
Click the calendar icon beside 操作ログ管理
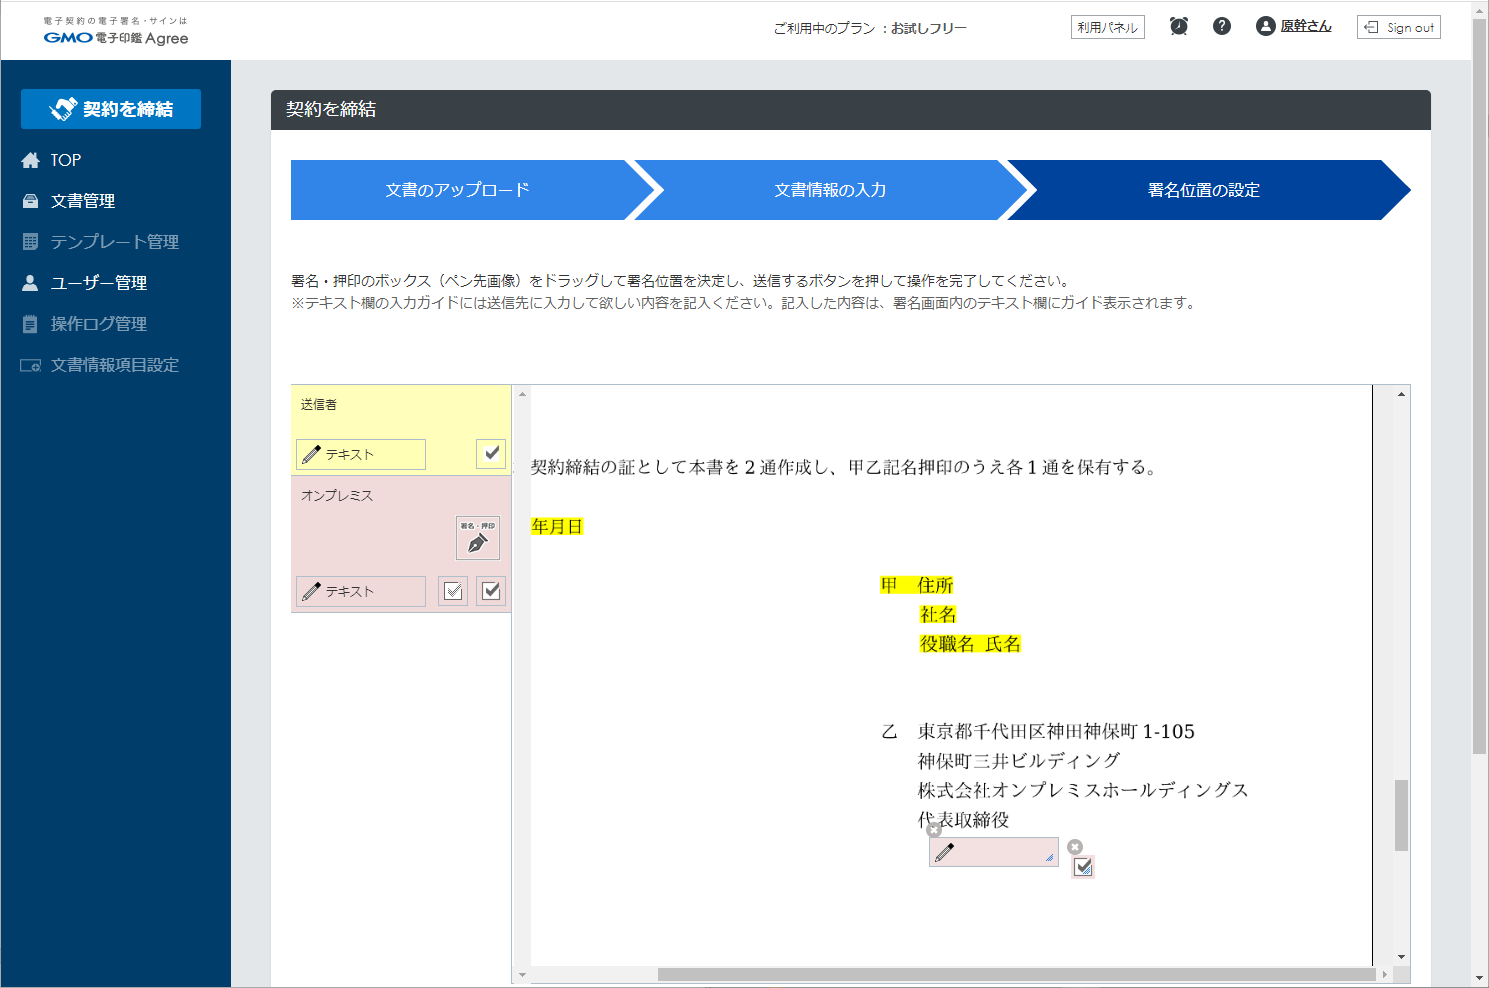click(30, 323)
